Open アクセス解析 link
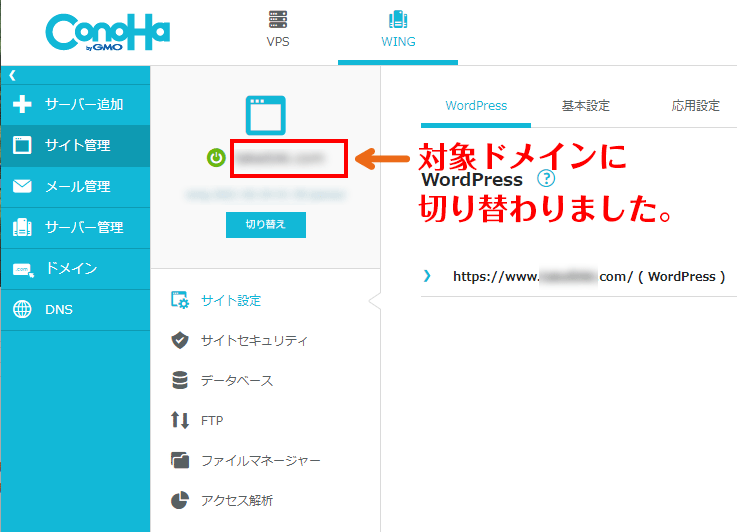 click(x=237, y=501)
